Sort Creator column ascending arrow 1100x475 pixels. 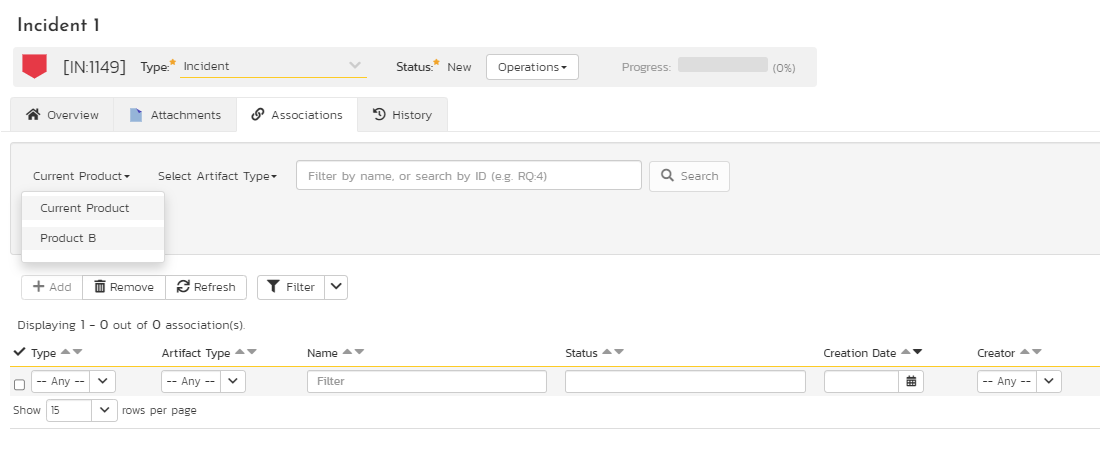point(1025,352)
